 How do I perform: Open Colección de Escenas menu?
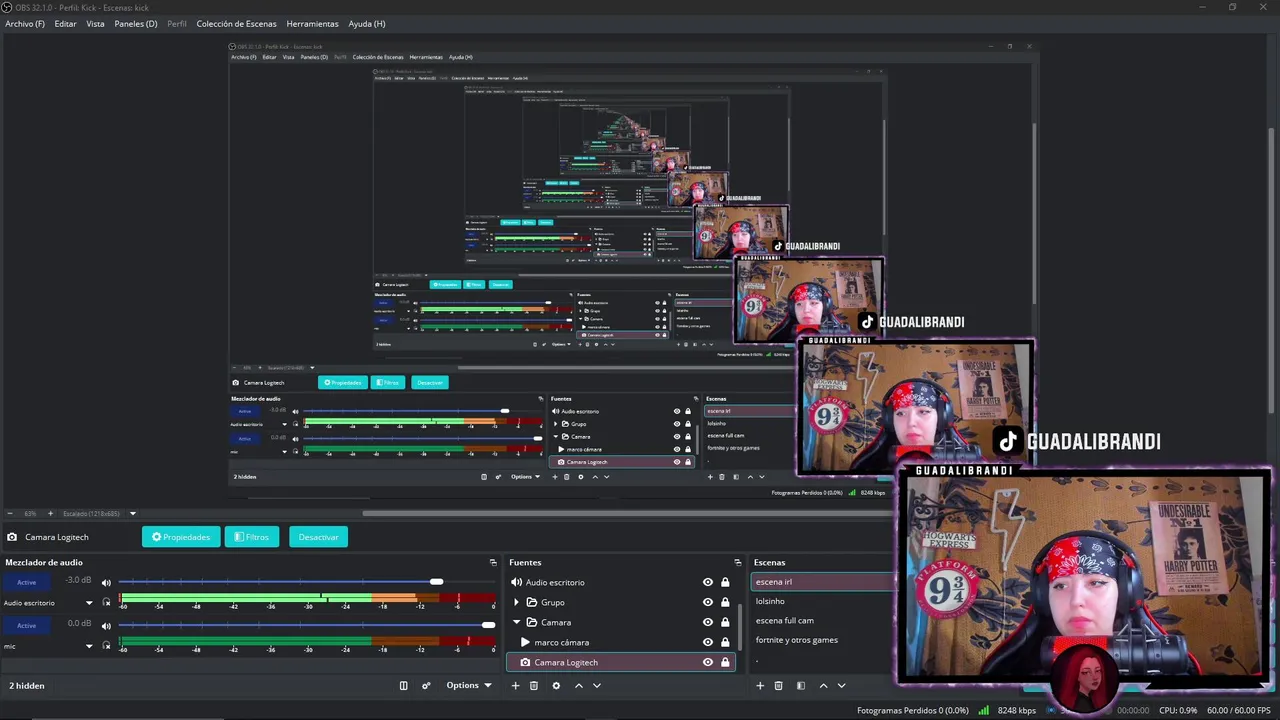(x=236, y=23)
